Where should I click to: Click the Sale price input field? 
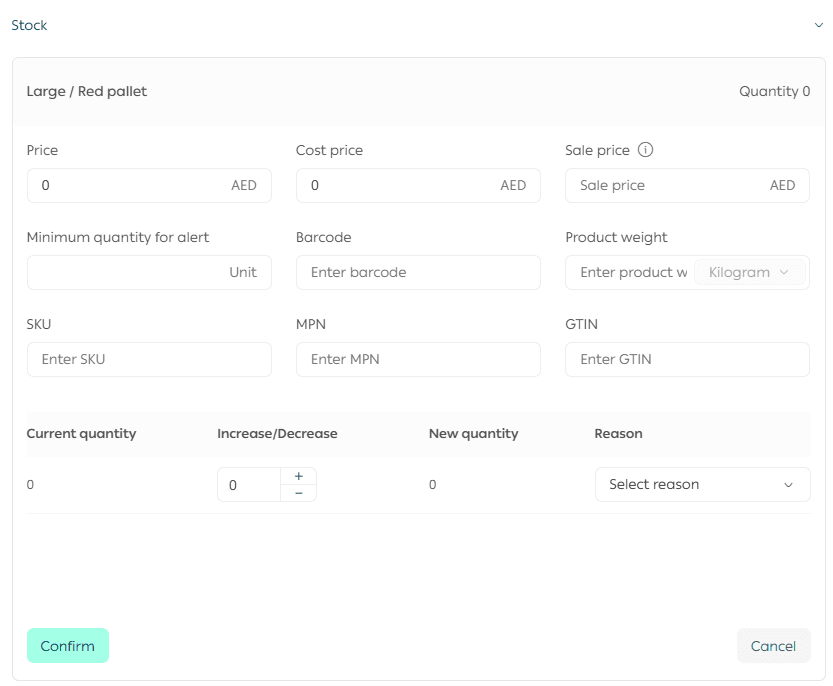(665, 186)
